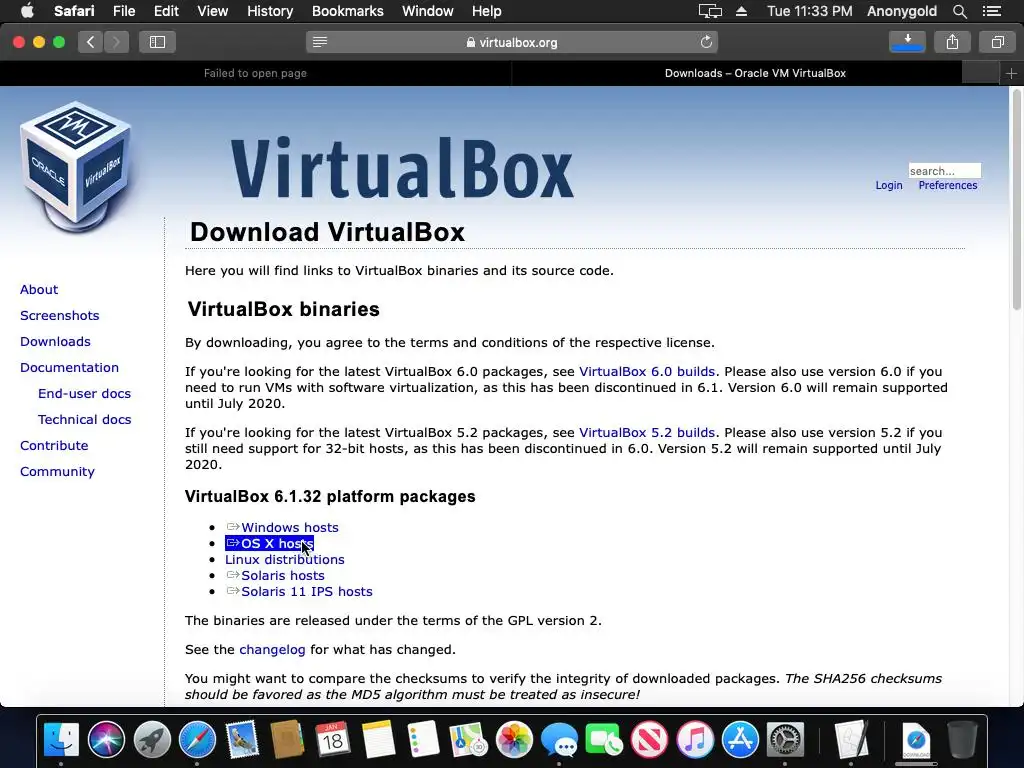Screen dimensions: 1024x768
Task: Open FaceTime in the Dock
Action: click(604, 739)
